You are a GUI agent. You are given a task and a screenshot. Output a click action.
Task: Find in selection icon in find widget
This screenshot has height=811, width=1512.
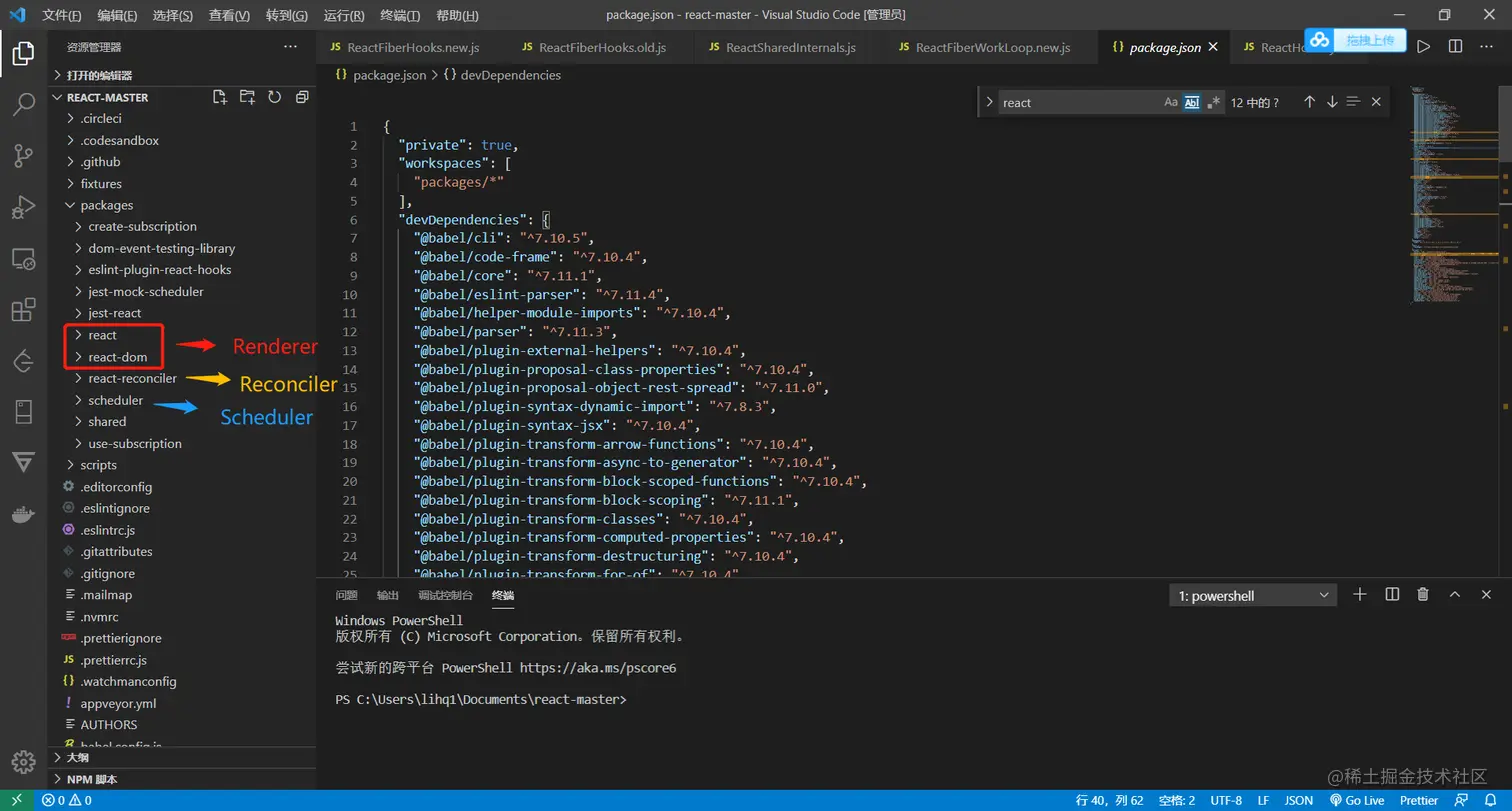[x=1354, y=102]
